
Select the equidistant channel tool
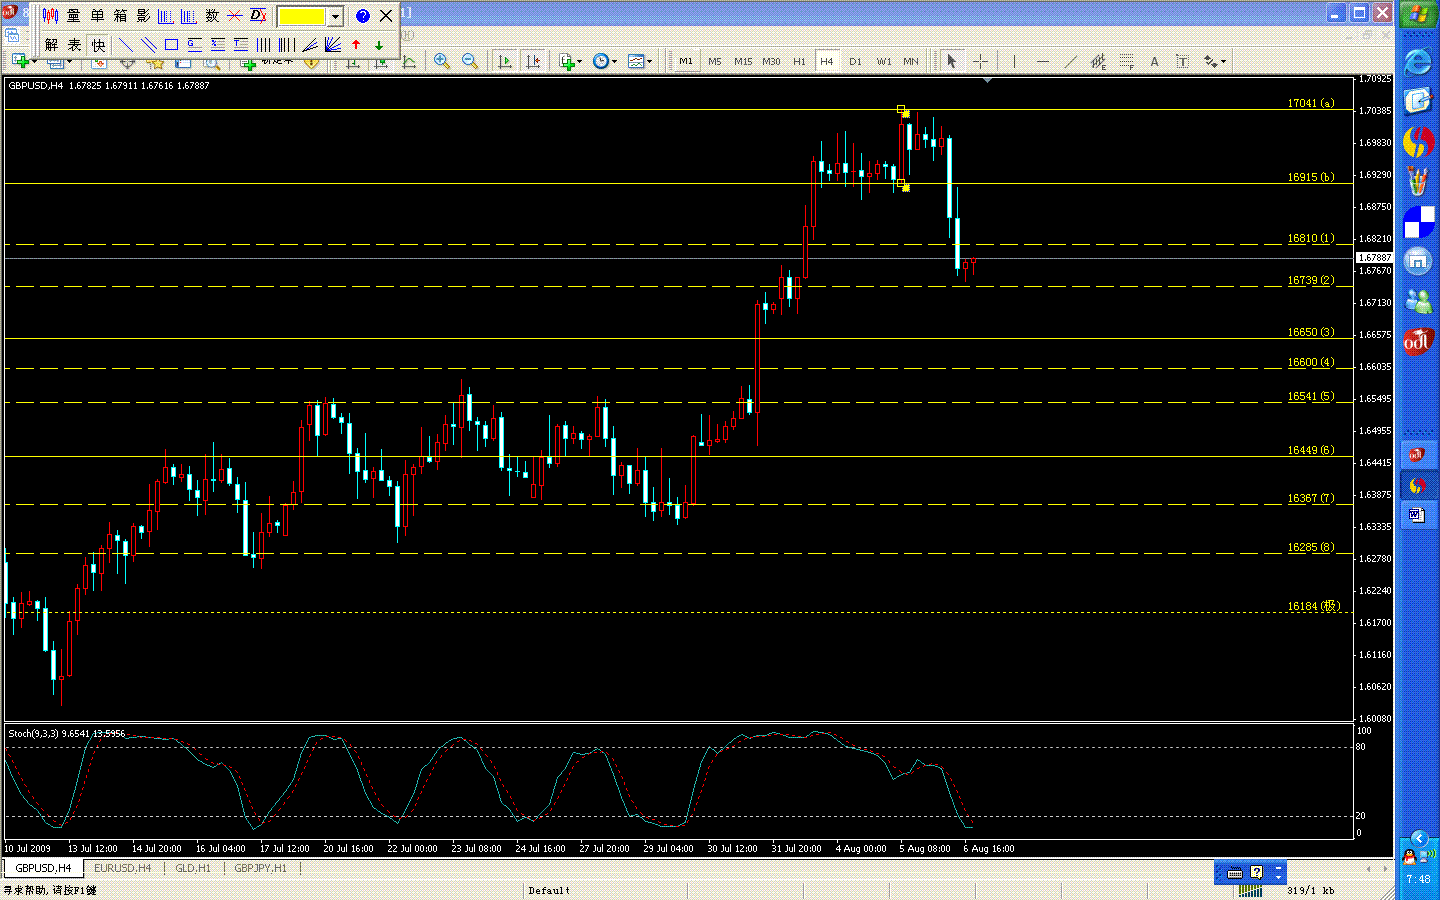(1098, 61)
